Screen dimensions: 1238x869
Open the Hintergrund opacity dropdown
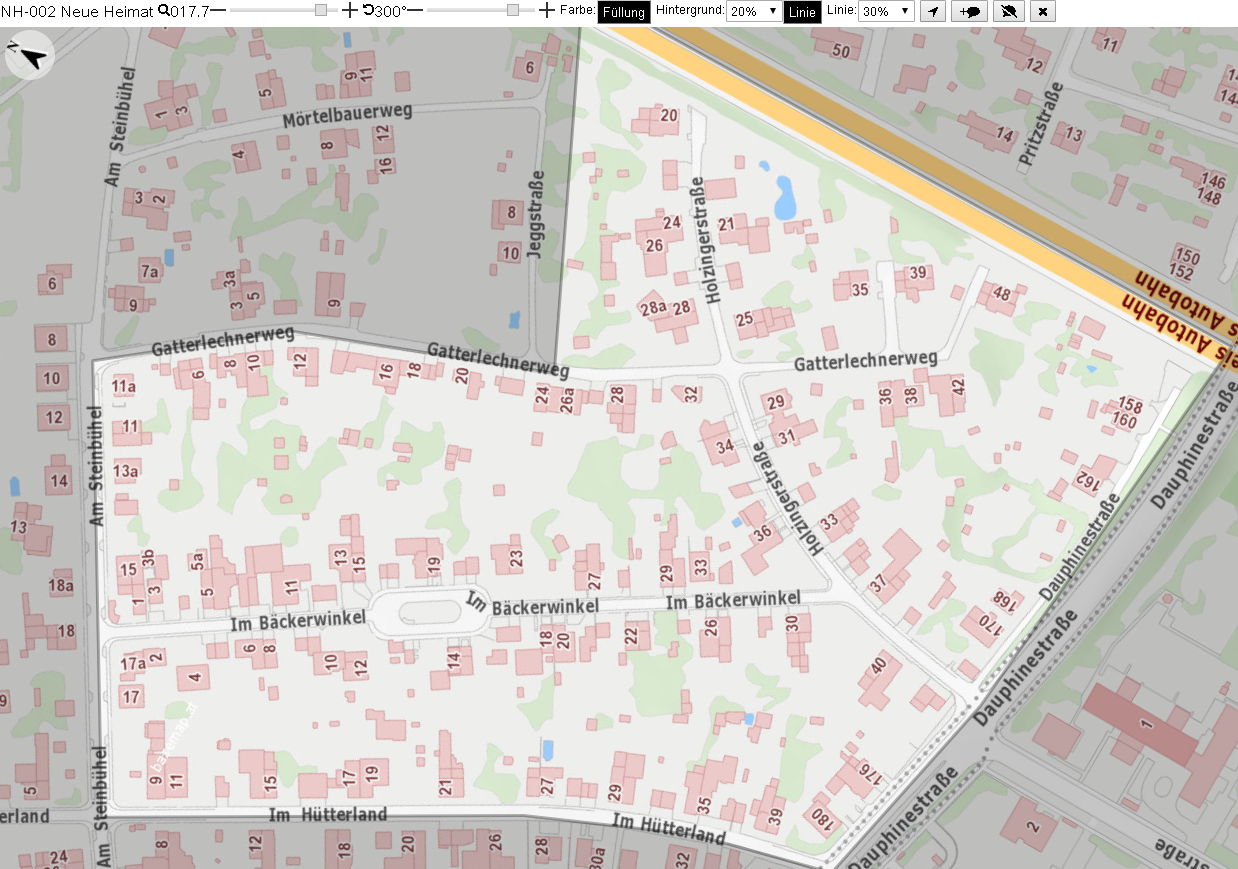pos(754,11)
